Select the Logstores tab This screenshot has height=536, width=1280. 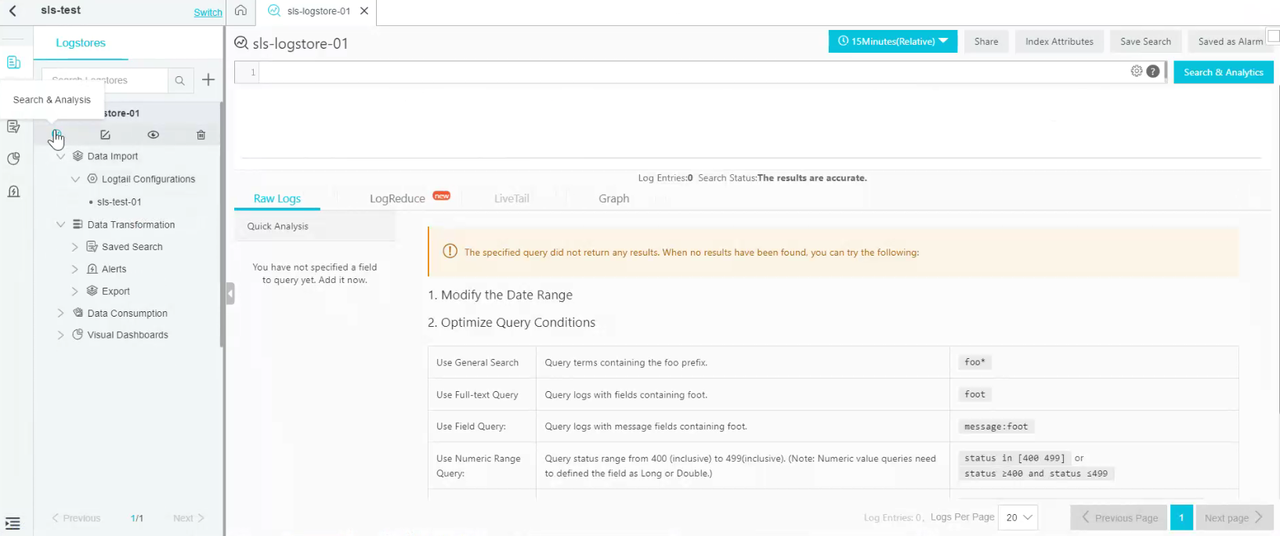pyautogui.click(x=81, y=43)
